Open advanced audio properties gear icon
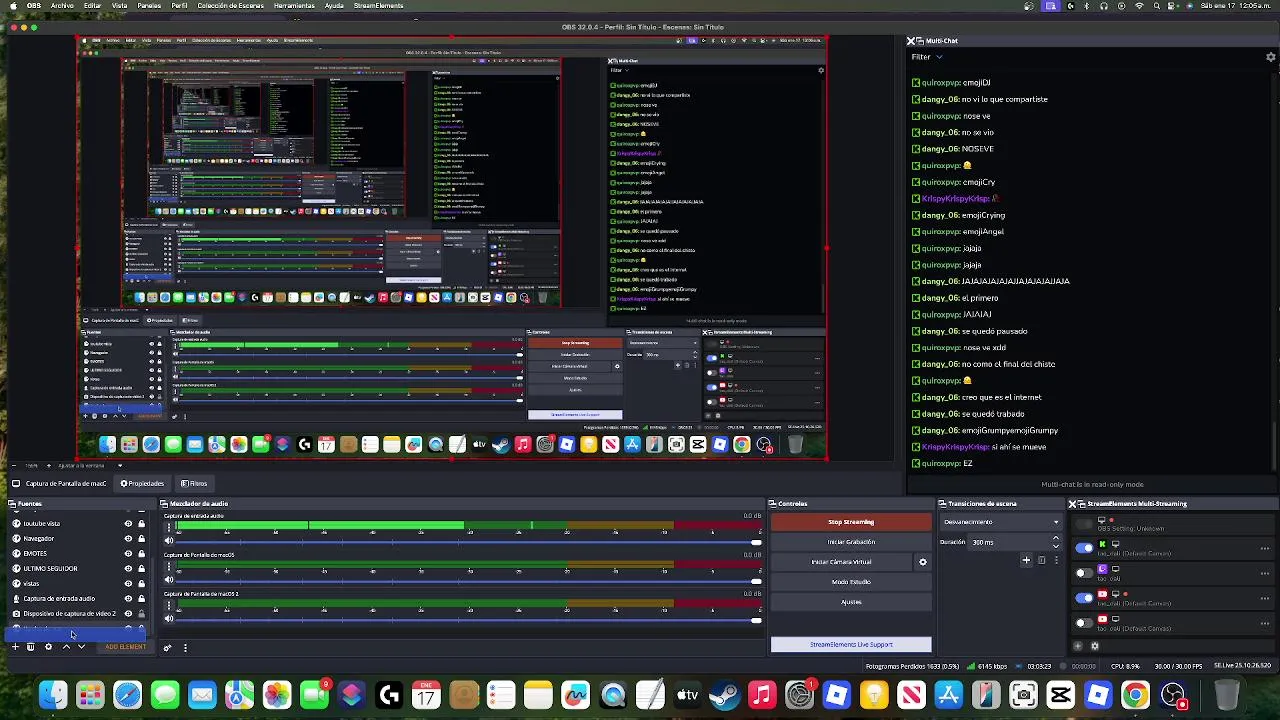 coord(167,647)
